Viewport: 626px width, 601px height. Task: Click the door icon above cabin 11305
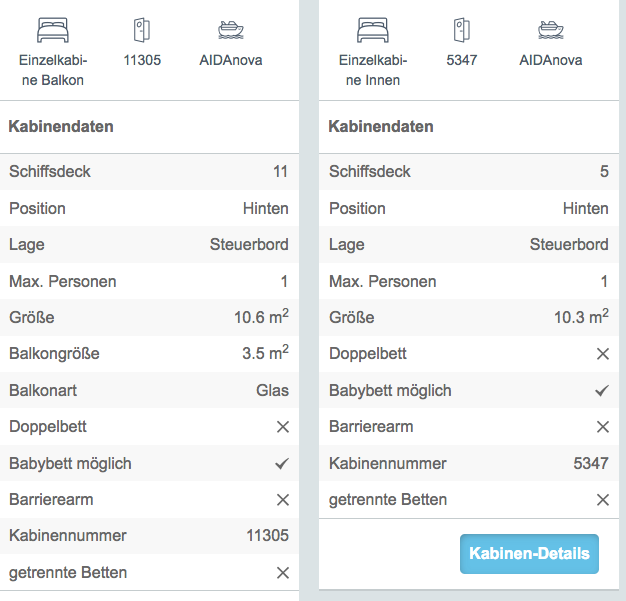coord(142,30)
